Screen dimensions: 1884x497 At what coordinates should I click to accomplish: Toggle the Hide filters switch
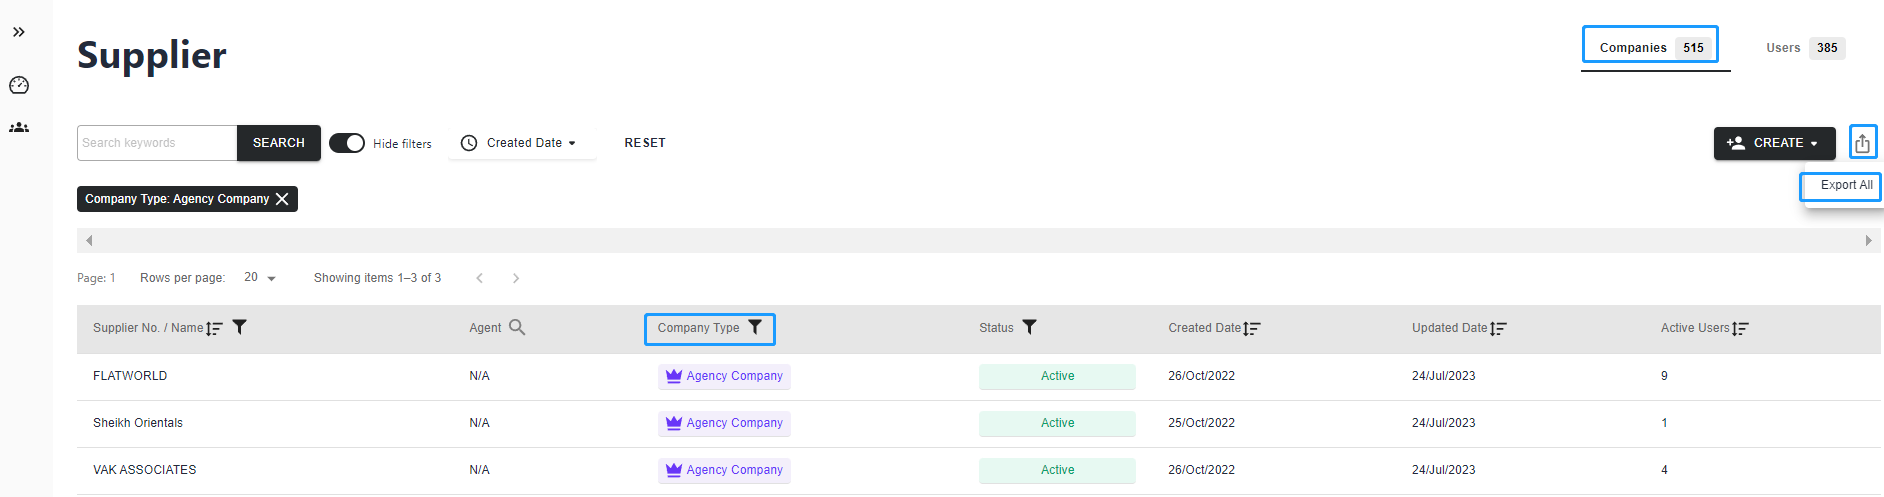point(347,143)
